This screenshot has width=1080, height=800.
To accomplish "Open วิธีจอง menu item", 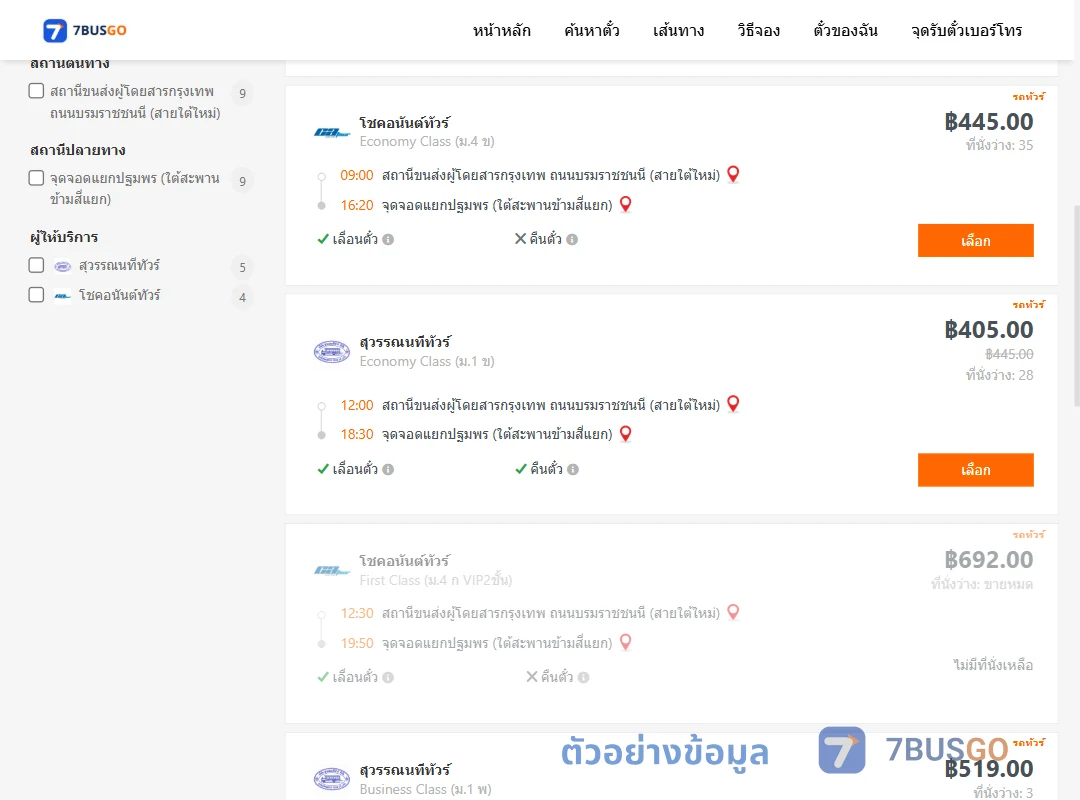I will [x=758, y=30].
